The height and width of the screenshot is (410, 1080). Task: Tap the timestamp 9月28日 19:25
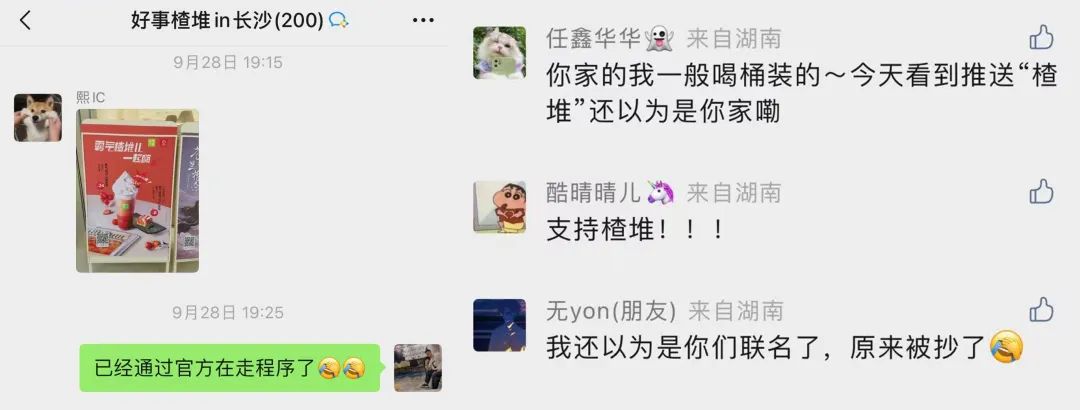click(x=228, y=313)
